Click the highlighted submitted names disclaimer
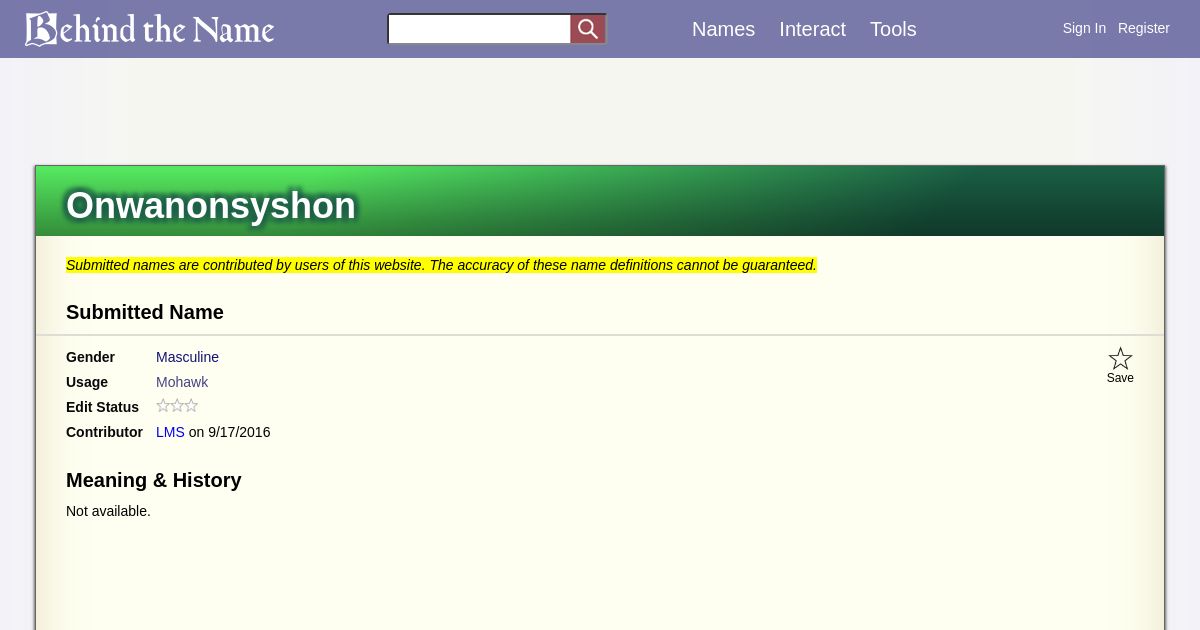The height and width of the screenshot is (630, 1200). click(441, 265)
